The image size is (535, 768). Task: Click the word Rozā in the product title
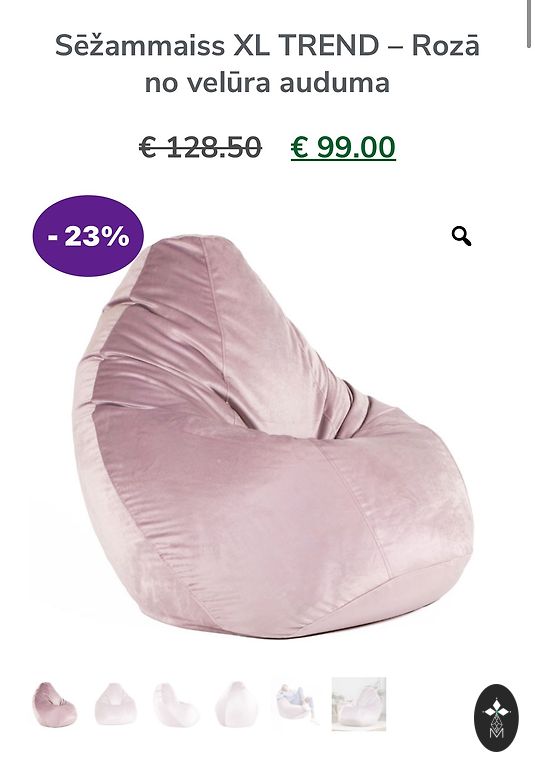pyautogui.click(x=445, y=46)
